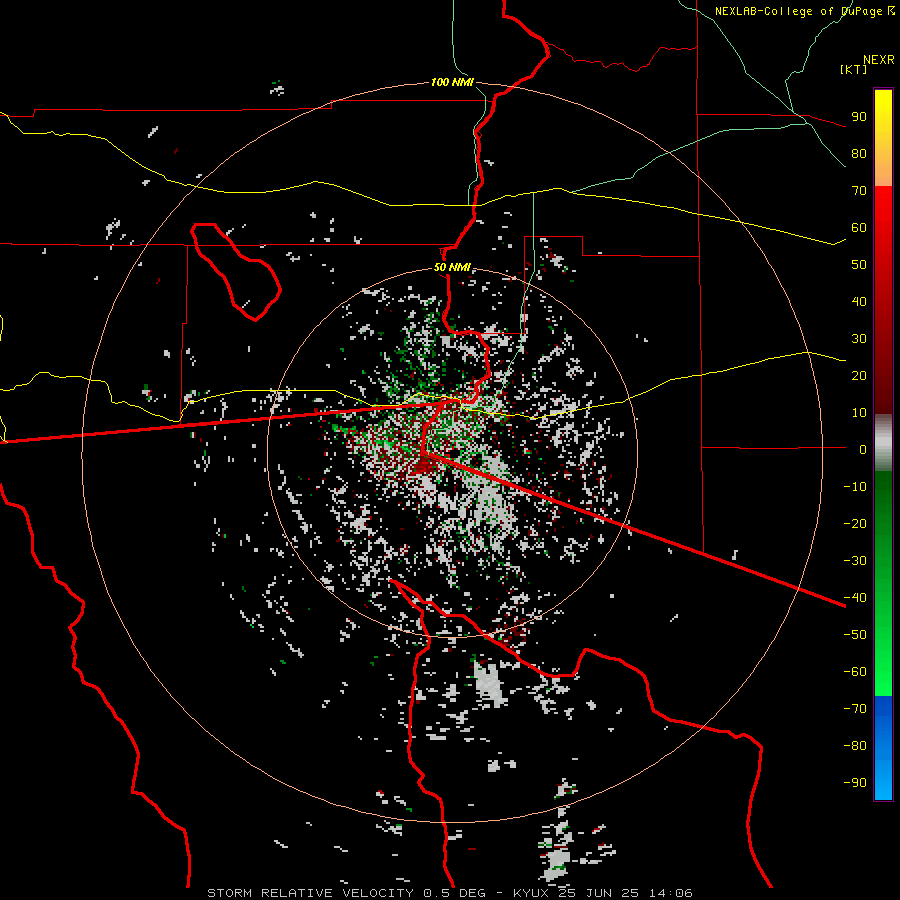Click the 60 value on velocity scale
Image resolution: width=900 pixels, height=900 pixels.
coord(859,228)
